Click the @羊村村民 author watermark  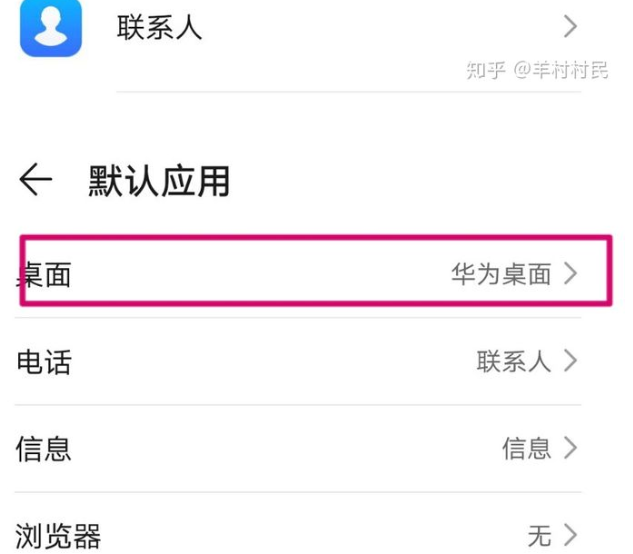[x=561, y=70]
